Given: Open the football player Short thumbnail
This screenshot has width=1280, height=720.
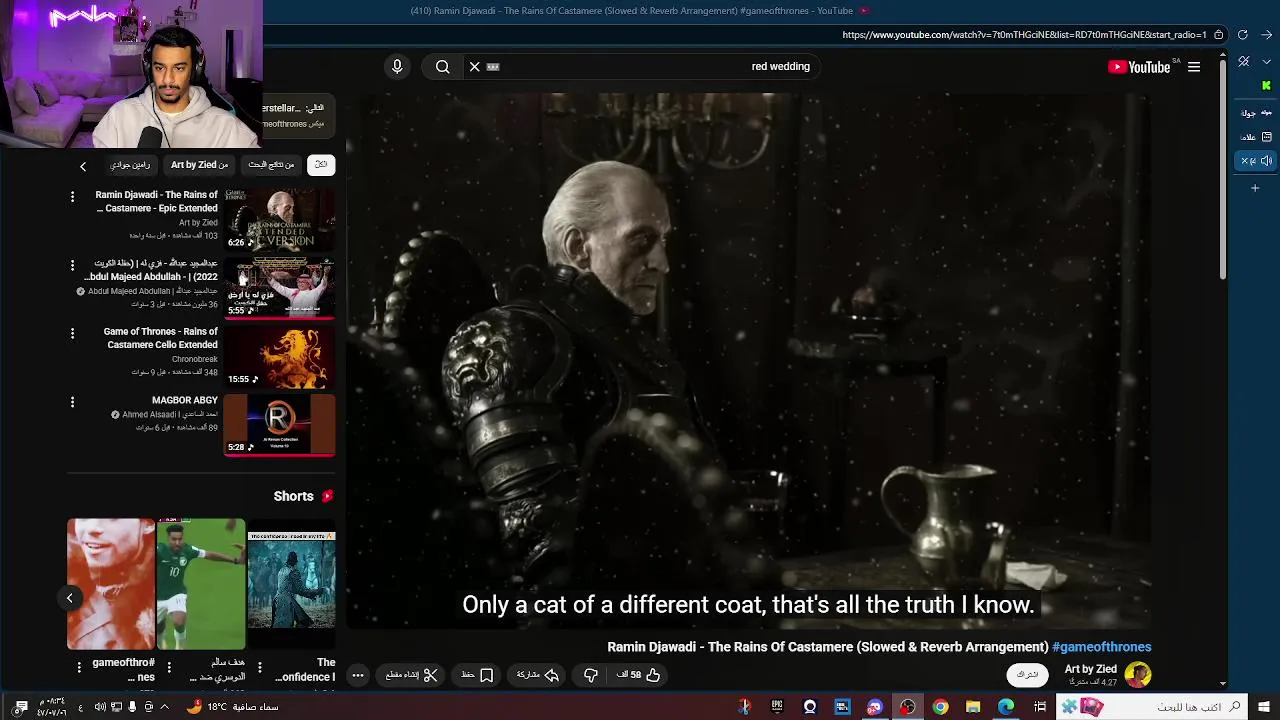Looking at the screenshot, I should (201, 584).
